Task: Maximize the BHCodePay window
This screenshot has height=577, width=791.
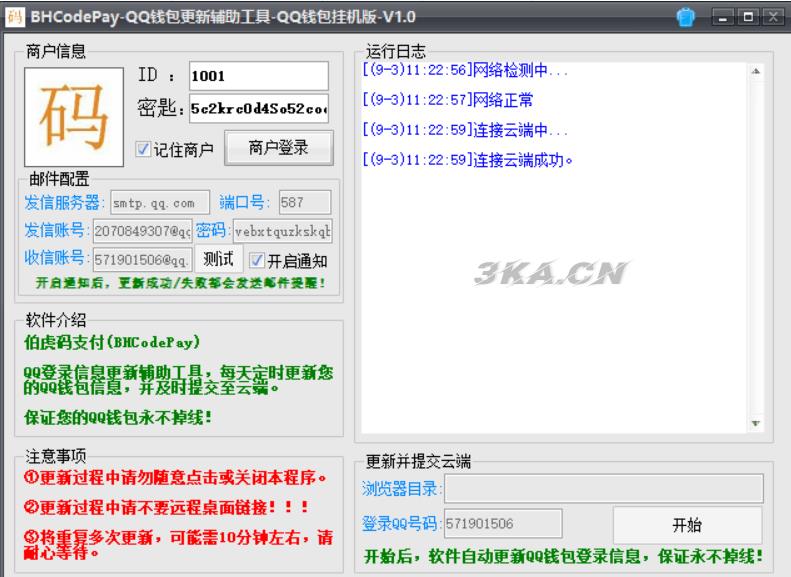Action: click(748, 18)
